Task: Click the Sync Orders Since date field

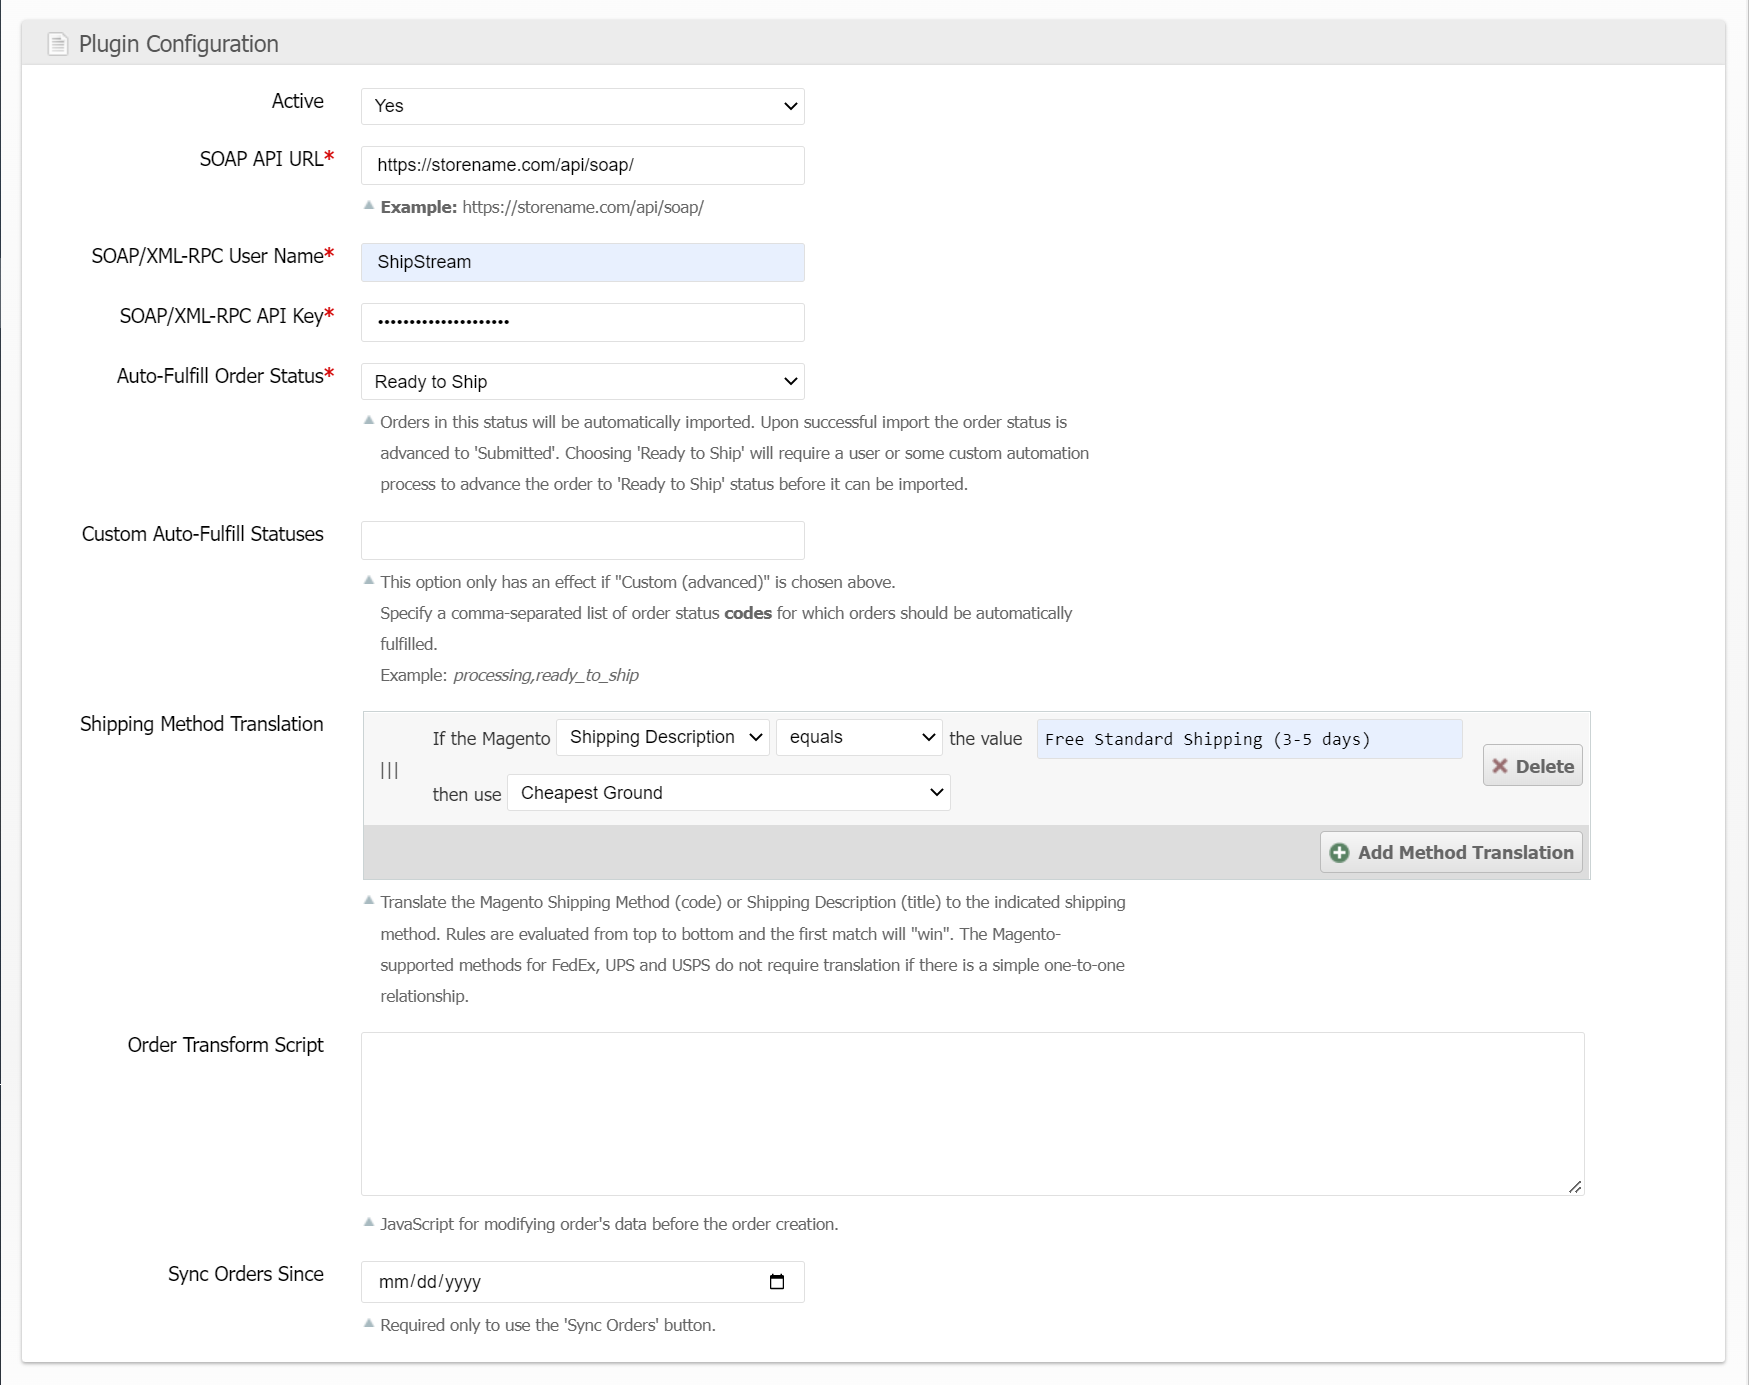Action: (x=560, y=1282)
